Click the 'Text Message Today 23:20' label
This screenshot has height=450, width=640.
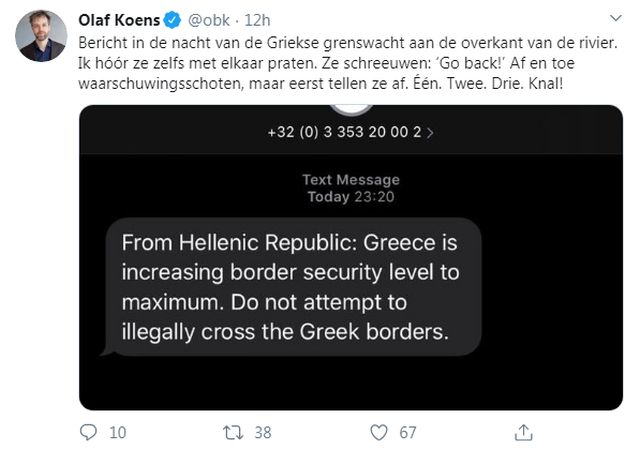[351, 188]
